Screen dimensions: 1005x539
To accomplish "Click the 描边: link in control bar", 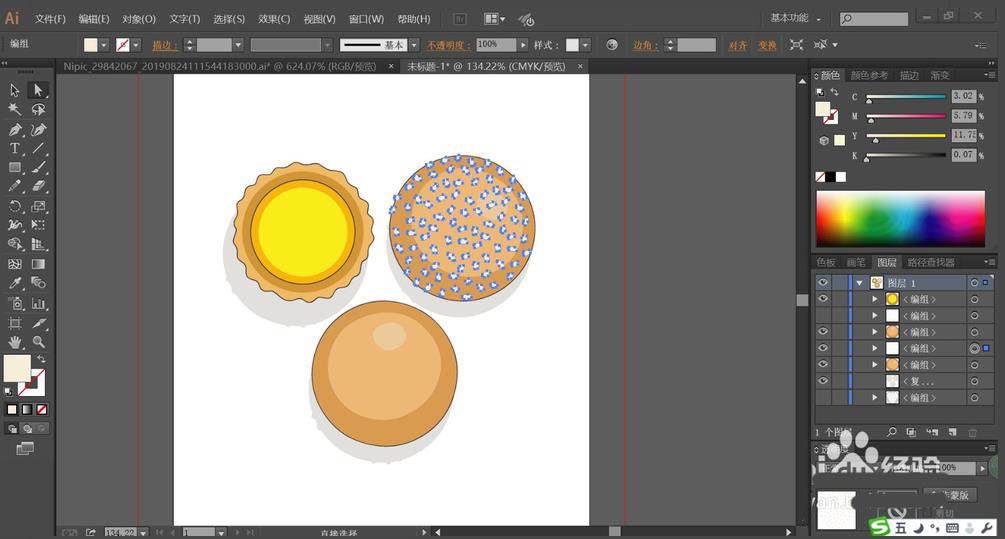I will pos(165,46).
